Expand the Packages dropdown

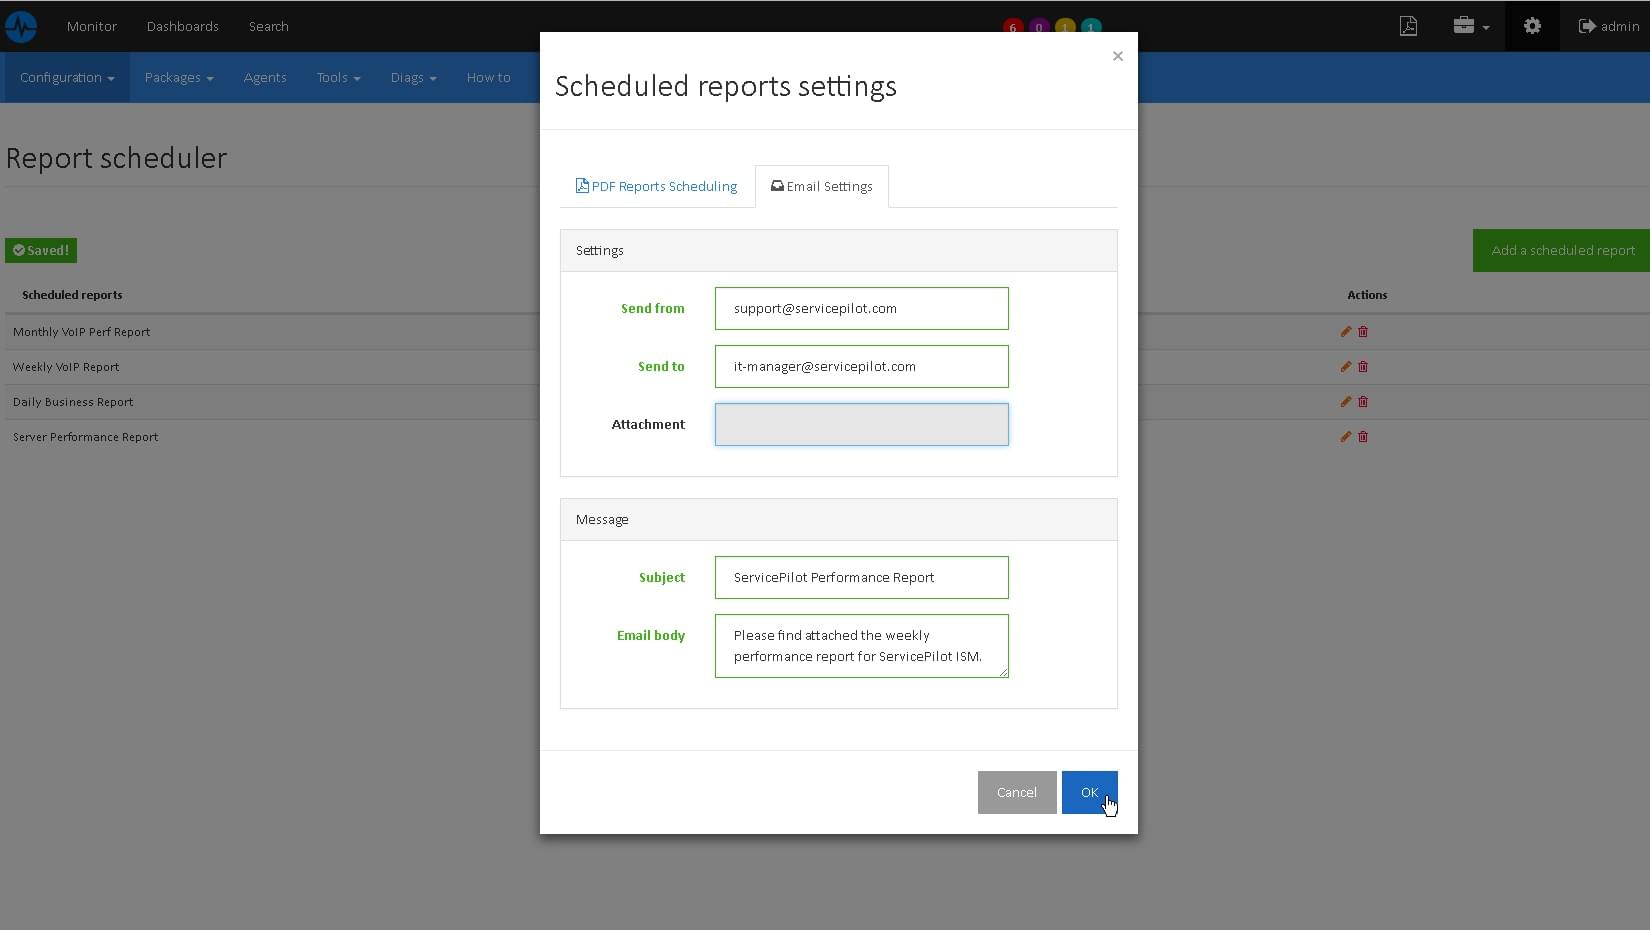pos(179,77)
